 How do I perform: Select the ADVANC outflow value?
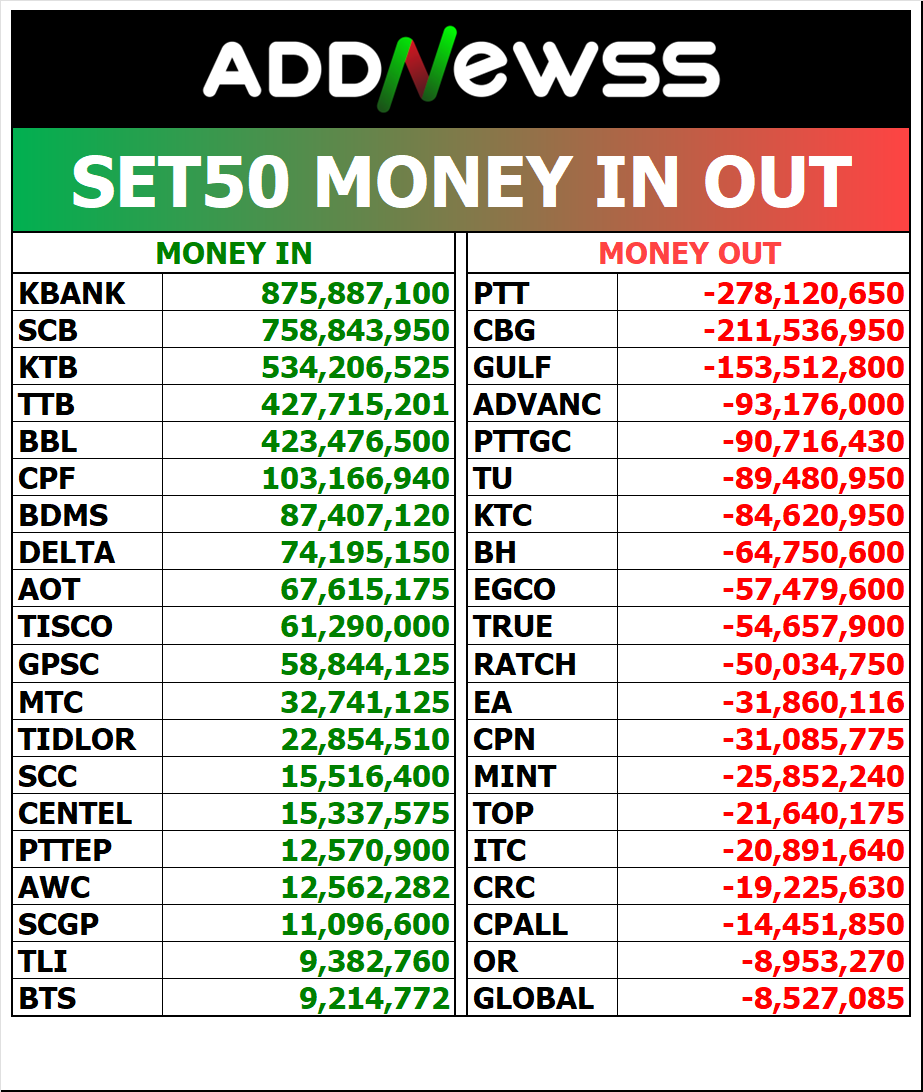(813, 404)
